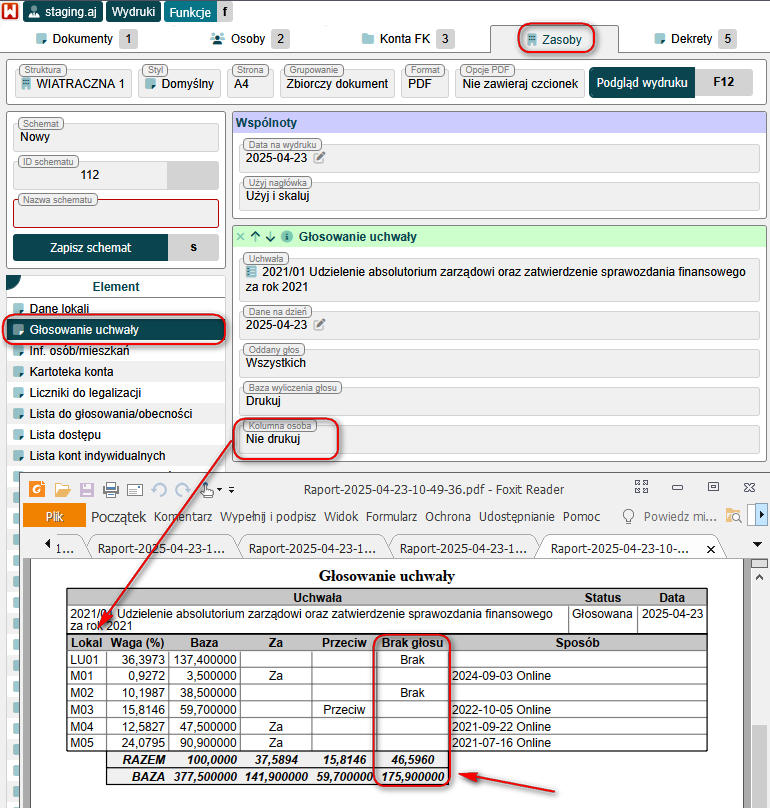Screen dimensions: 770x808
Task: Open Opcje PDF Nie zawieraj czcionek
Action: coord(520,83)
